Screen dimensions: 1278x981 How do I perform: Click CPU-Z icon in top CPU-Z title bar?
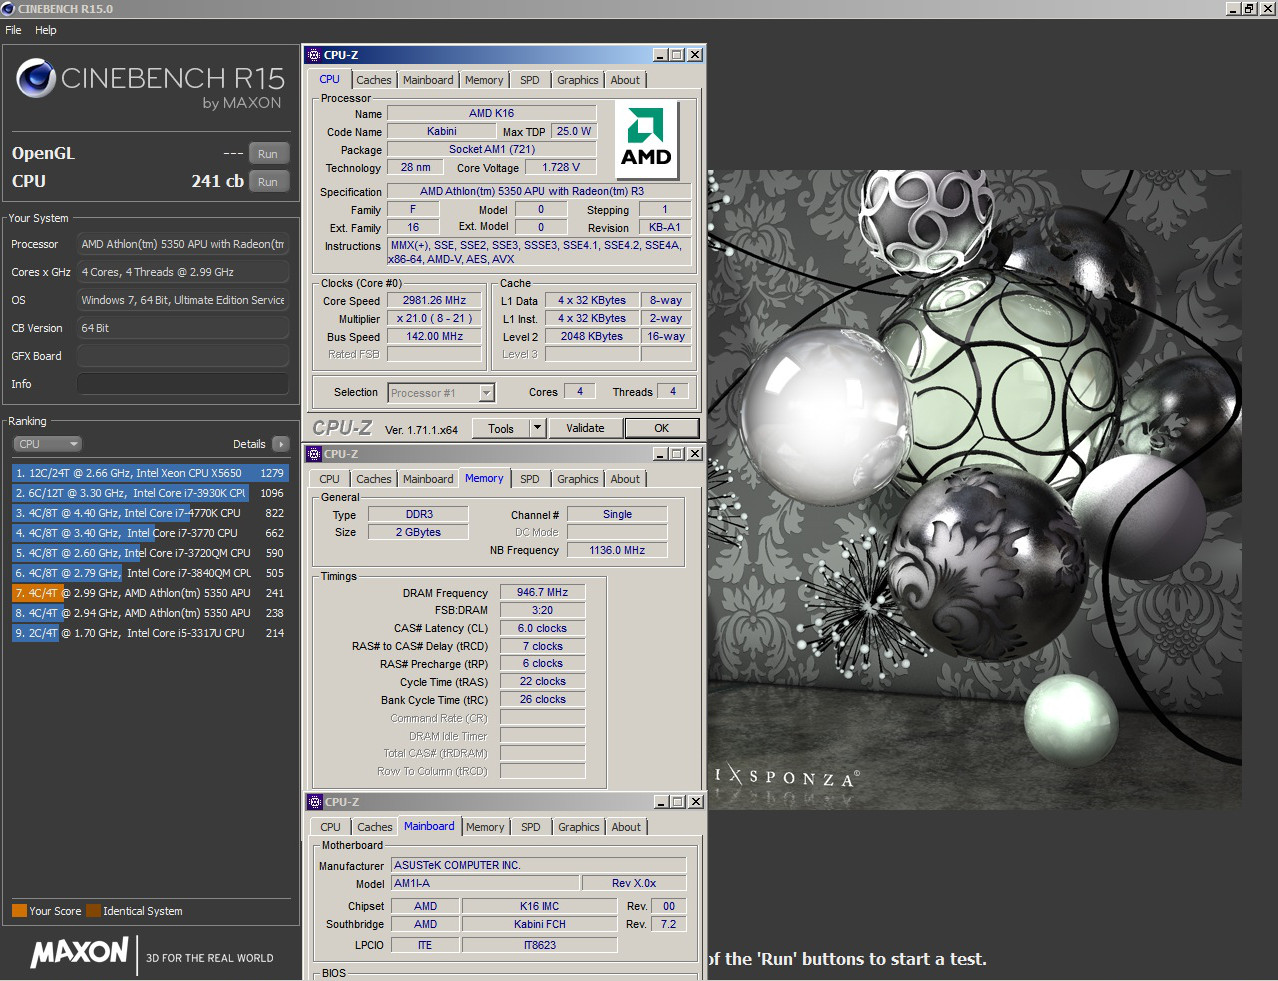(x=315, y=55)
